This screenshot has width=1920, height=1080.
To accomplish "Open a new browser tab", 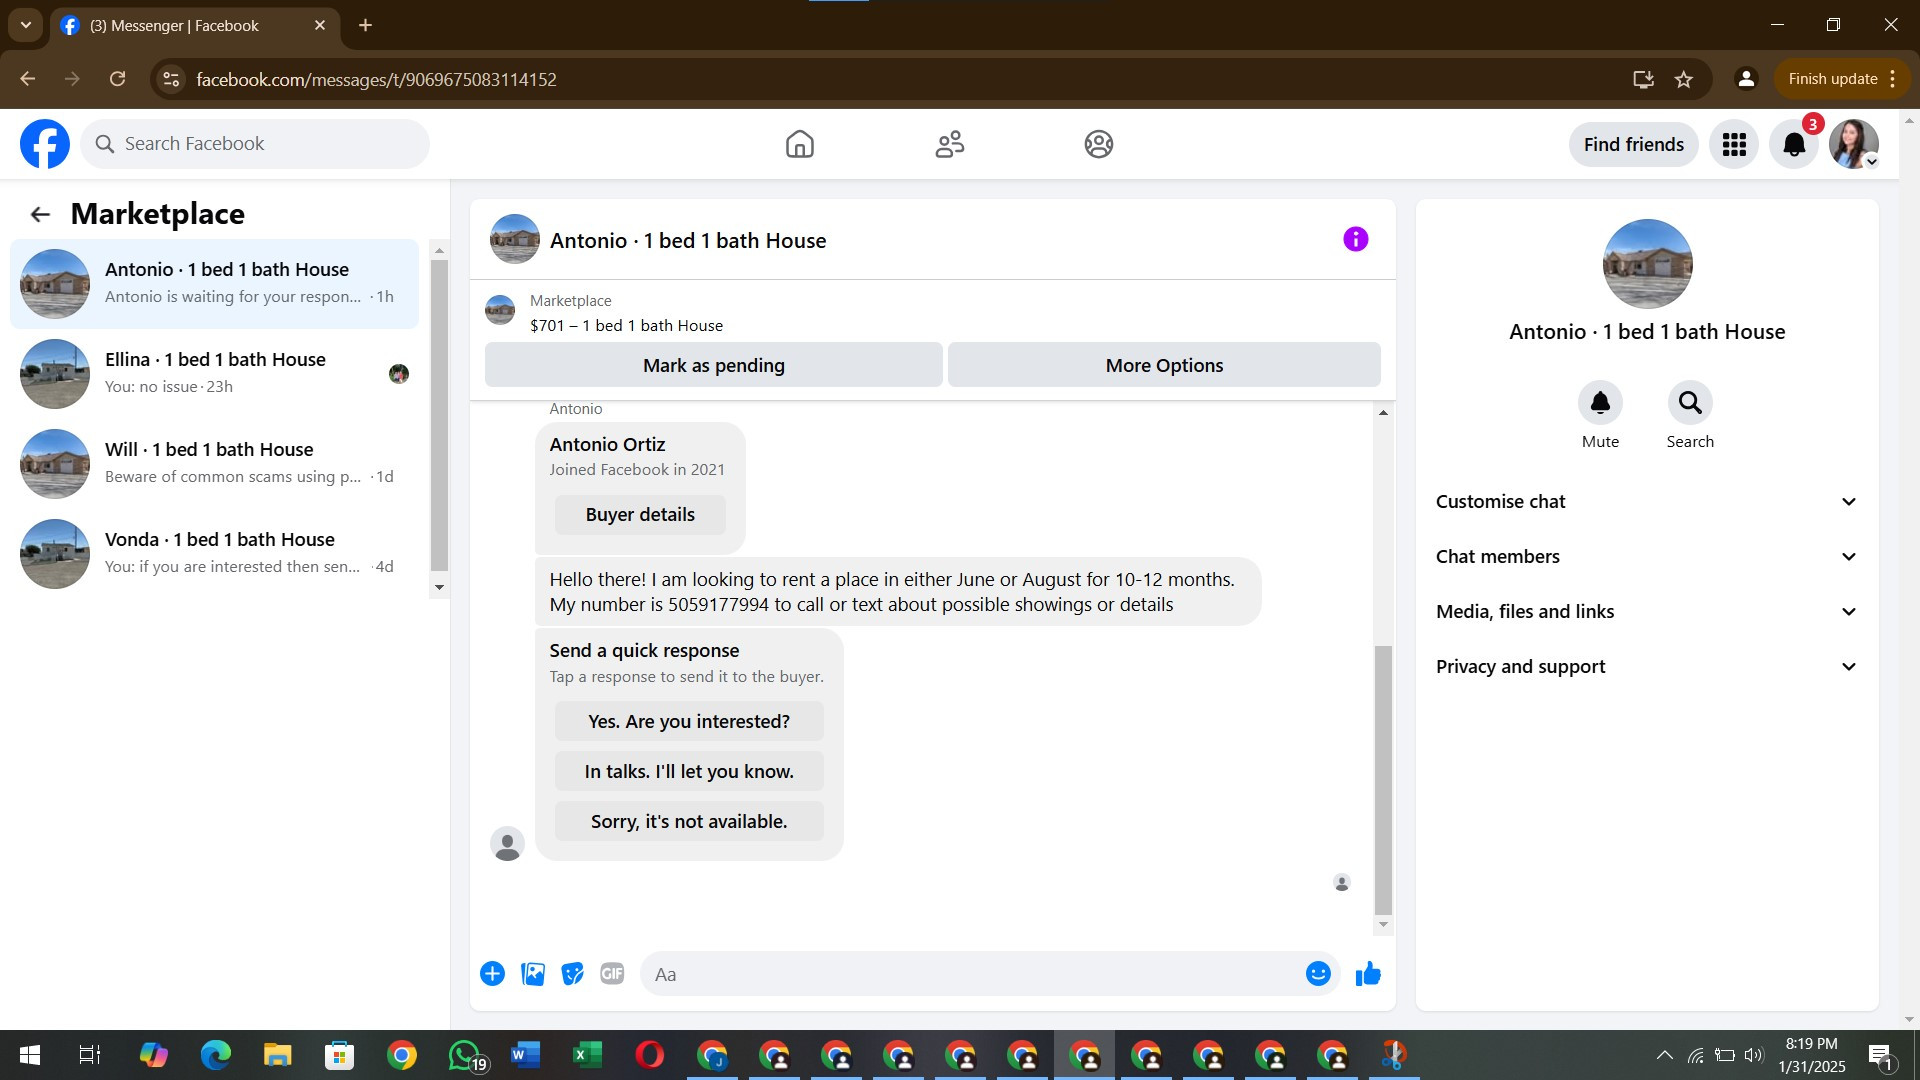I will click(x=366, y=25).
